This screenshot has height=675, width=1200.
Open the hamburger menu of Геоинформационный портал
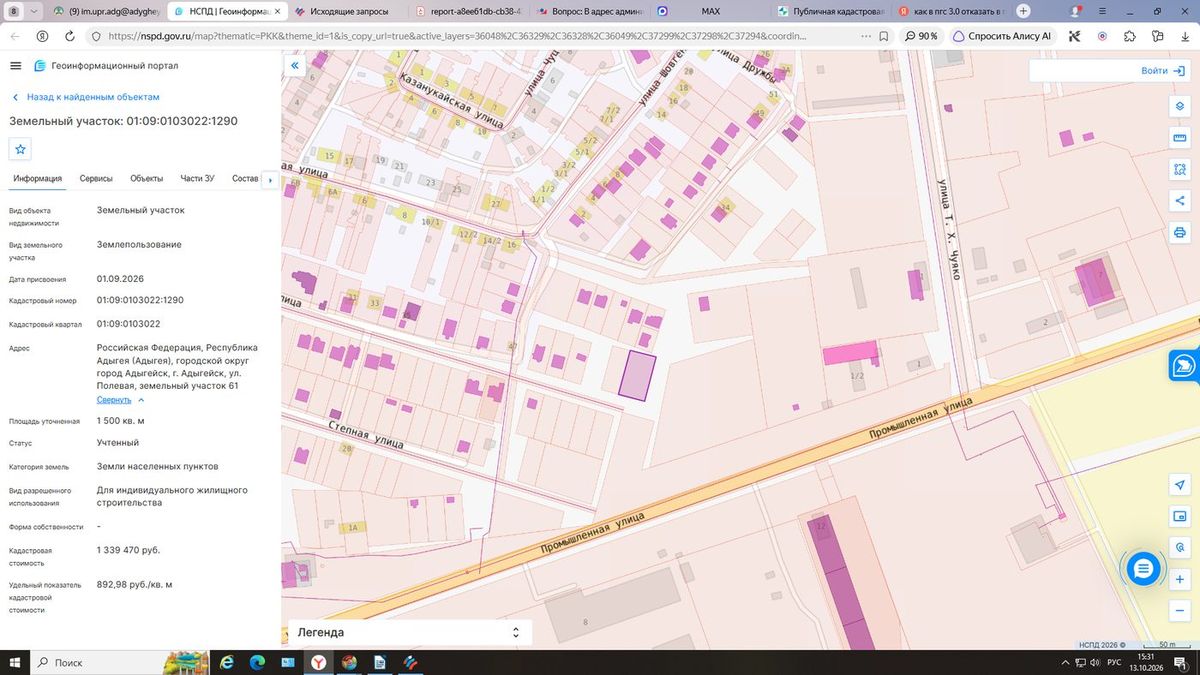tap(15, 66)
